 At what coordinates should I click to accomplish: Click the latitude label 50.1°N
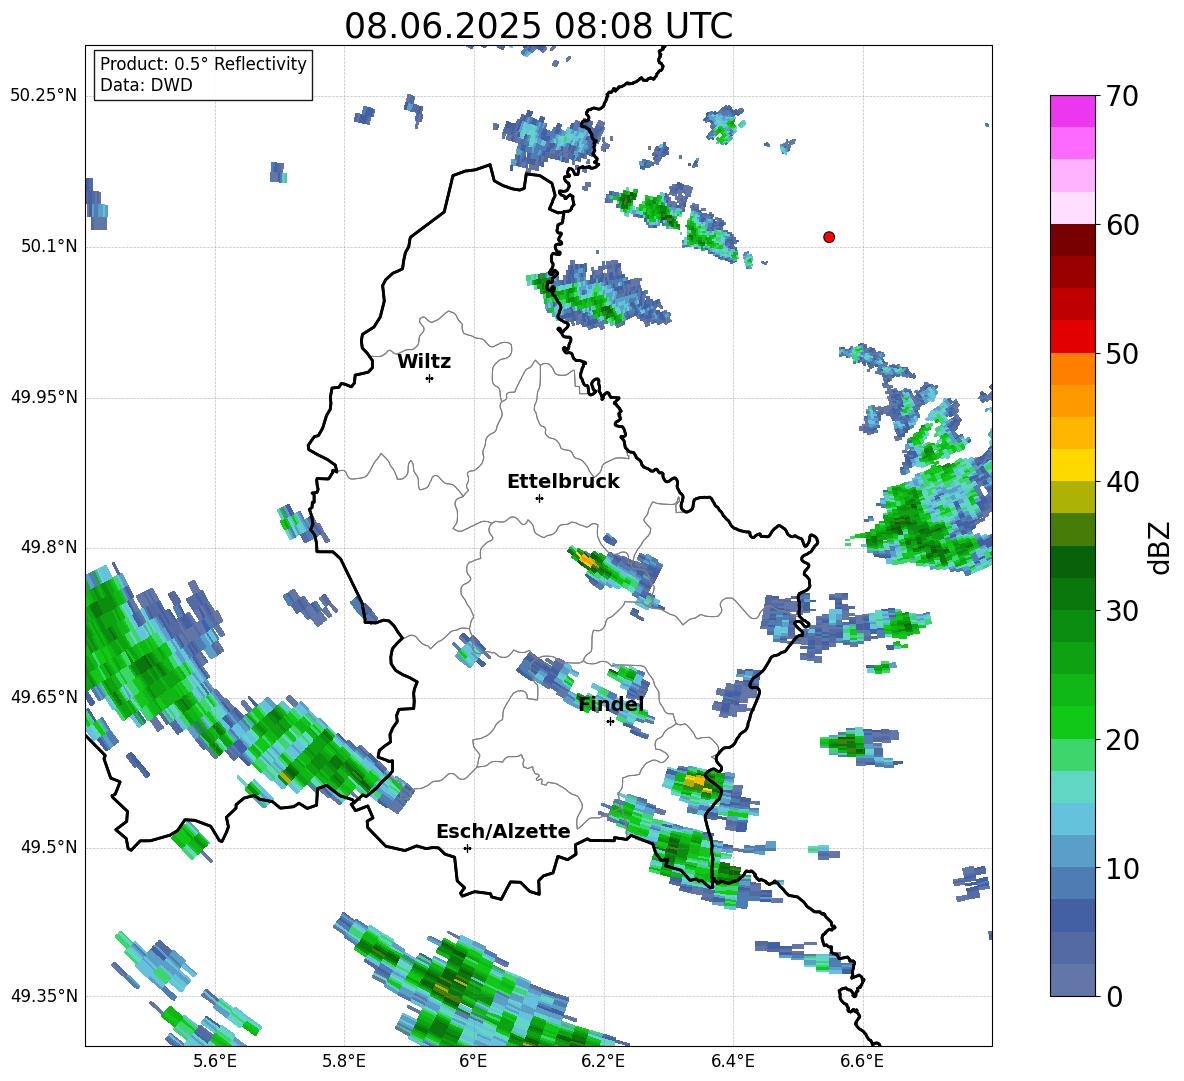click(50, 246)
